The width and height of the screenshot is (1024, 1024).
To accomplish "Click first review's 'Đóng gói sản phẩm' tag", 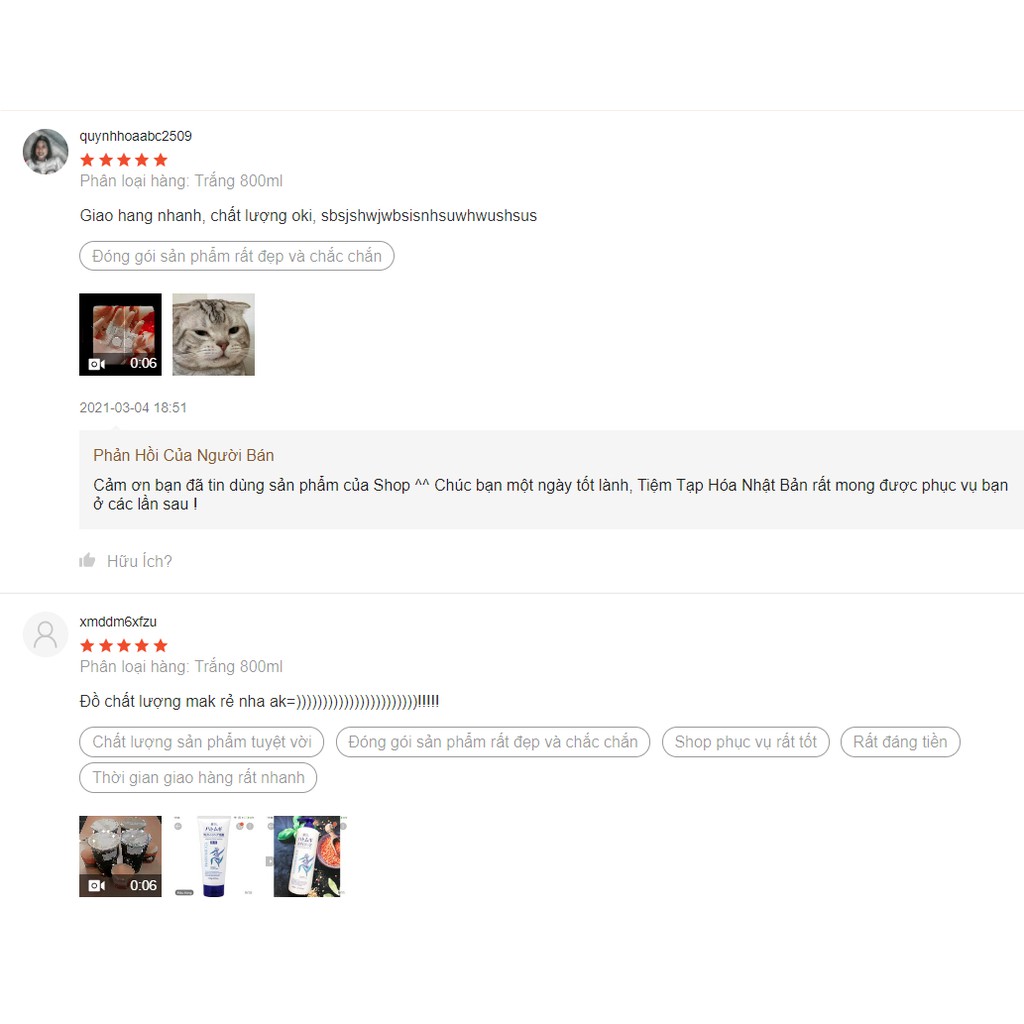I will (237, 256).
